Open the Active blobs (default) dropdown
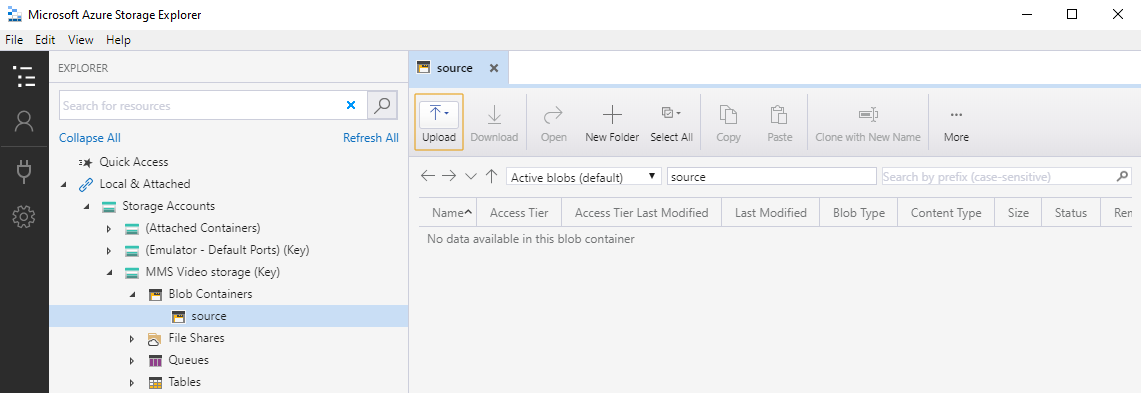Image resolution: width=1141 pixels, height=393 pixels. [x=584, y=177]
